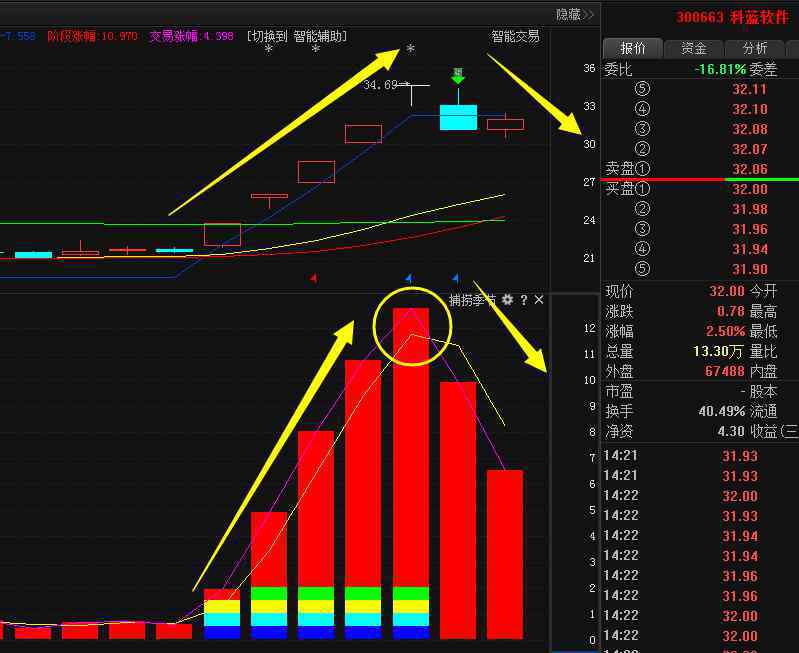The width and height of the screenshot is (799, 653).
Task: Click the red triangle marker below the chart
Action: pos(314,278)
